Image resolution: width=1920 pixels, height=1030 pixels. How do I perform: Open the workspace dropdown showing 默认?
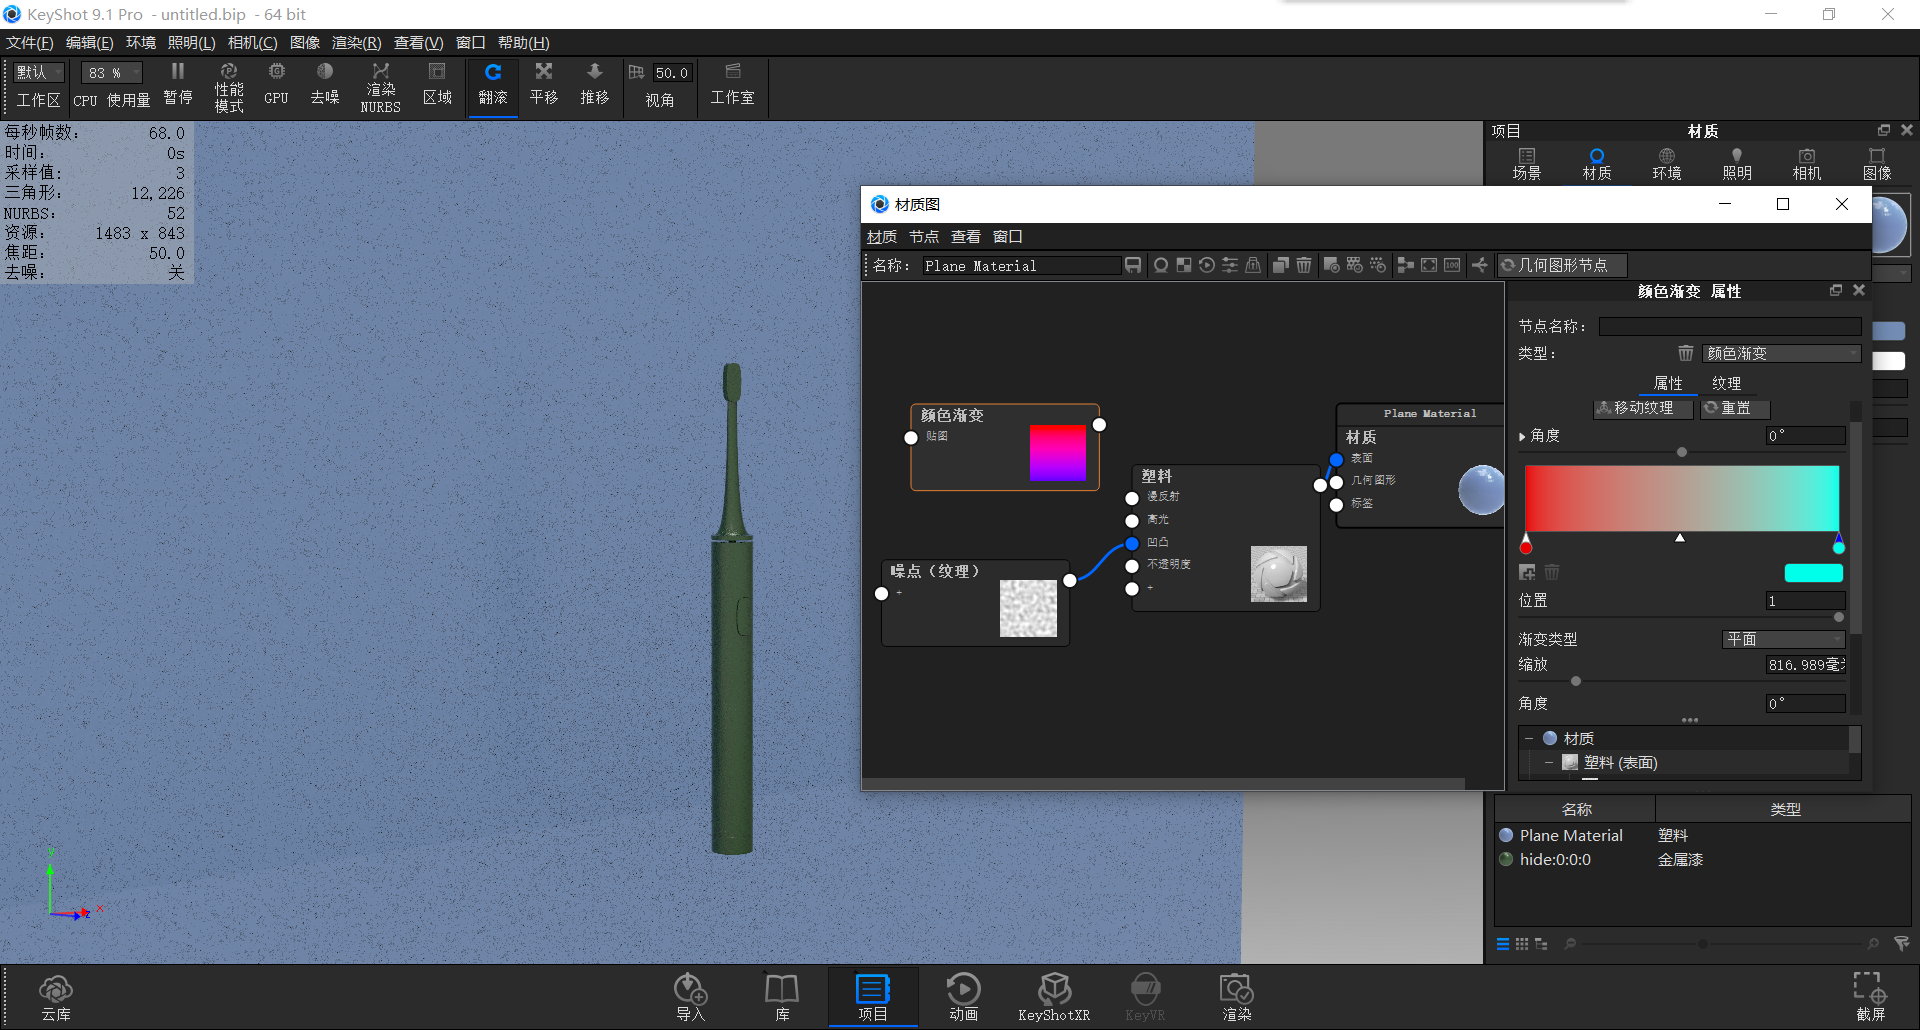point(37,72)
